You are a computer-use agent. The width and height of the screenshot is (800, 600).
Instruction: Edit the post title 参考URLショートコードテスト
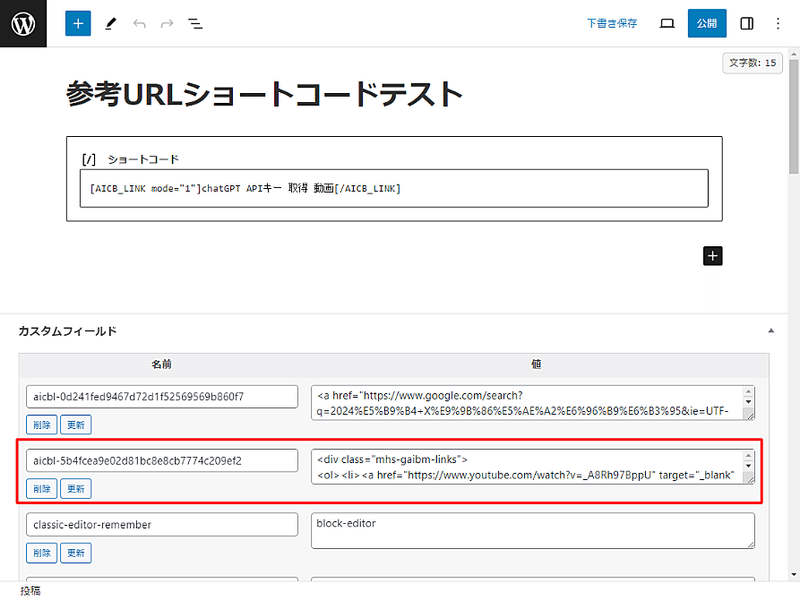[264, 94]
